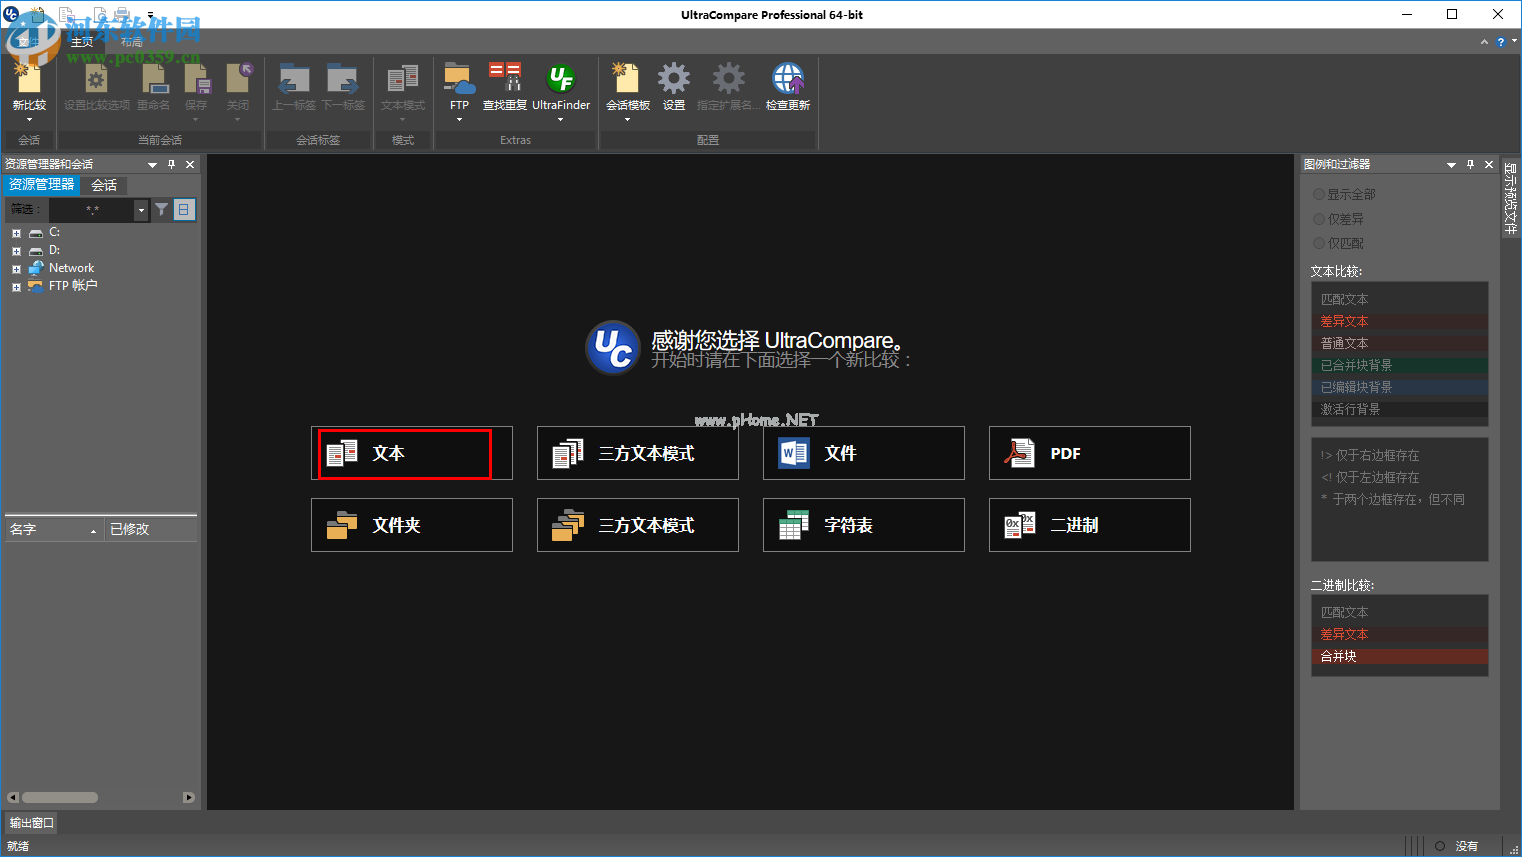Click the 保存 save session icon
The image size is (1522, 857).
point(196,79)
